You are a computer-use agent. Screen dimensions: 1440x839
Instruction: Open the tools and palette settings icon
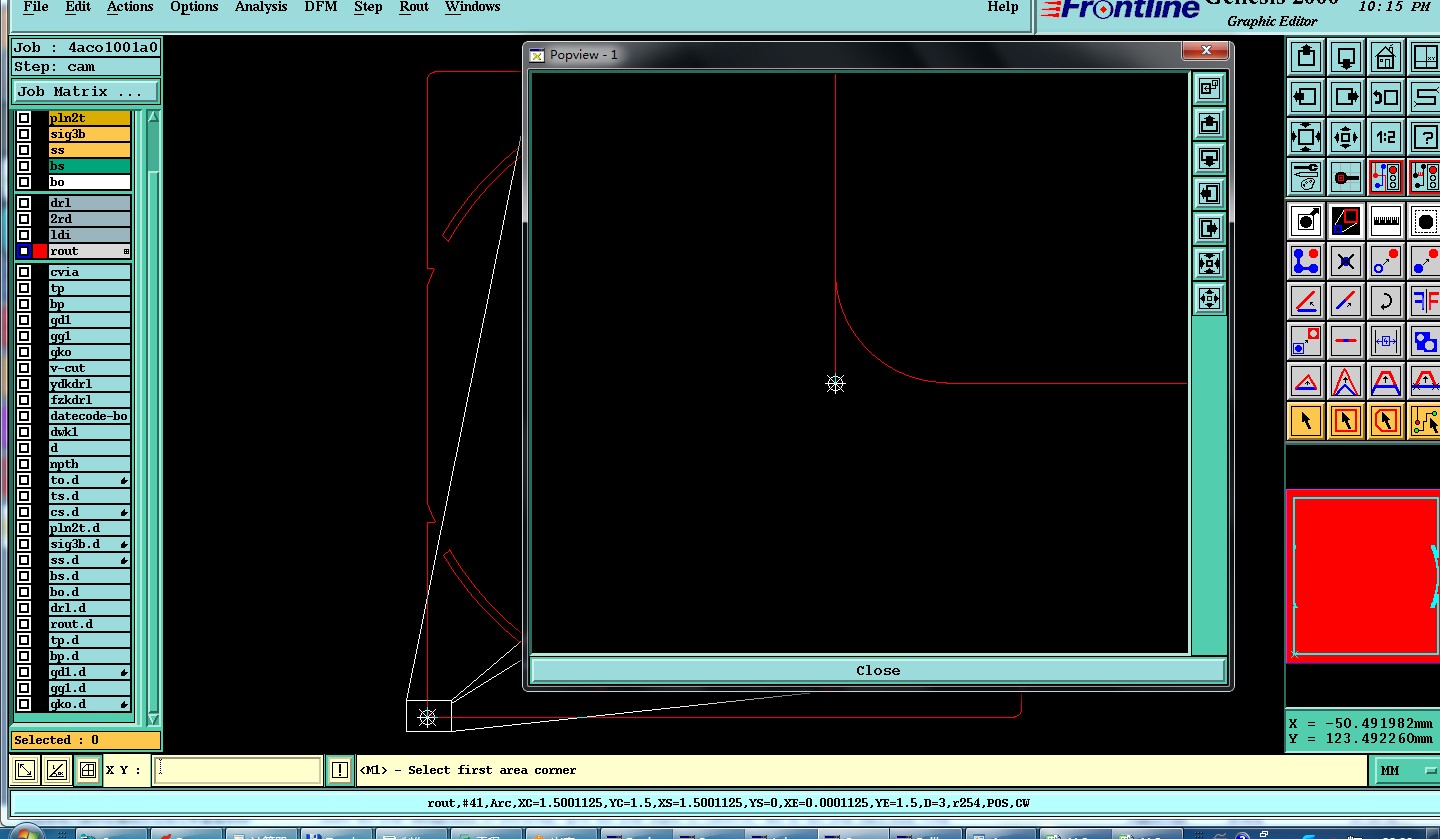click(1306, 177)
